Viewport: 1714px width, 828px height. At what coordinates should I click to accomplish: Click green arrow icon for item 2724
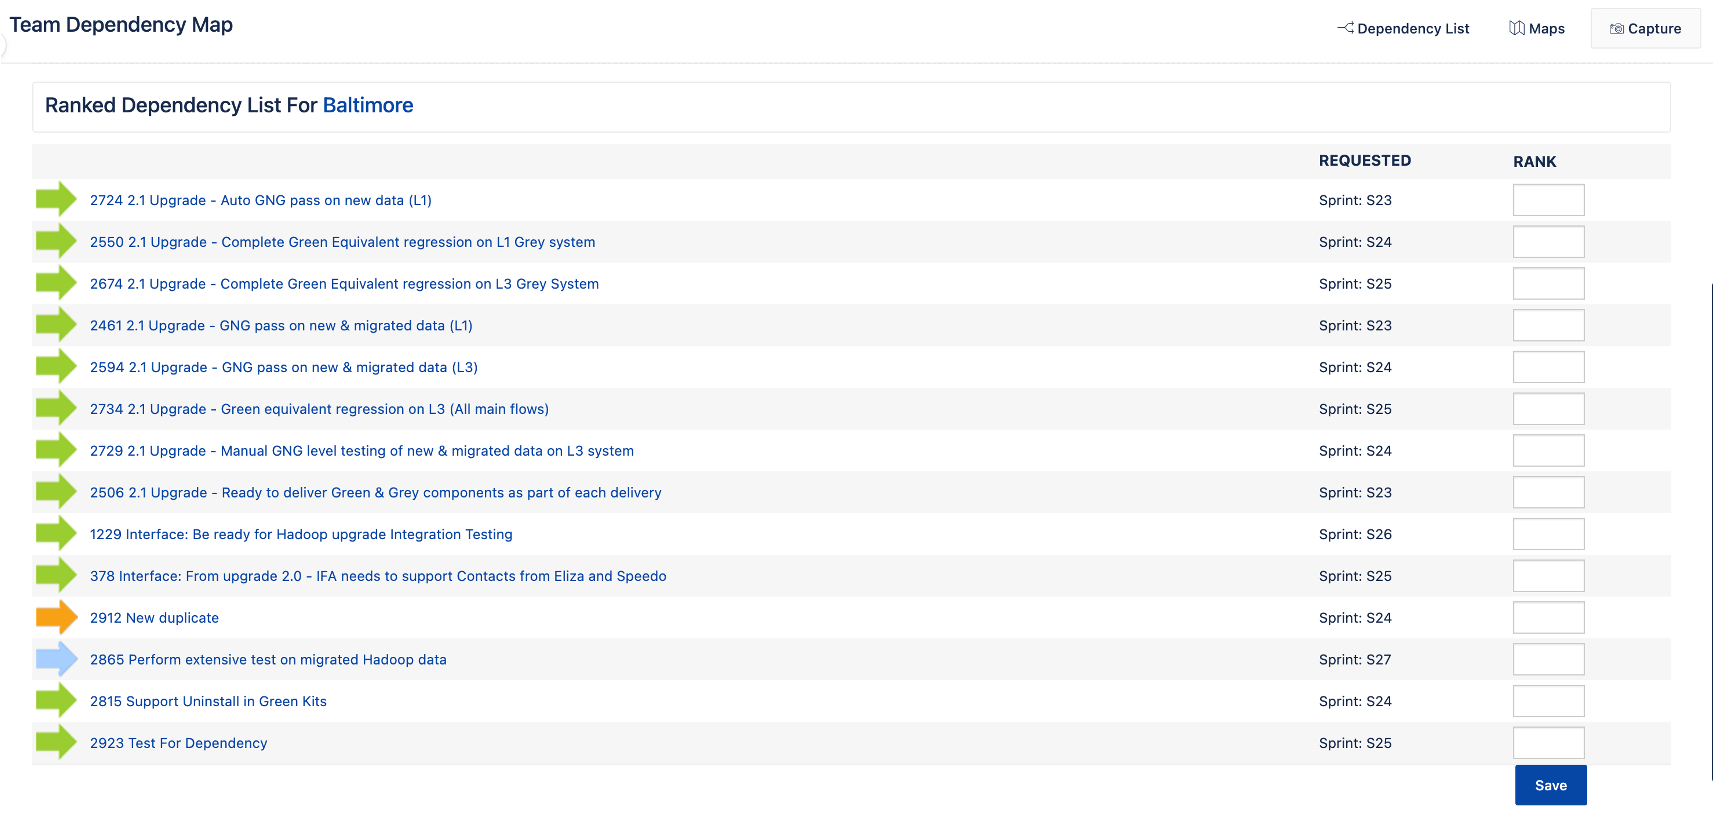56,199
